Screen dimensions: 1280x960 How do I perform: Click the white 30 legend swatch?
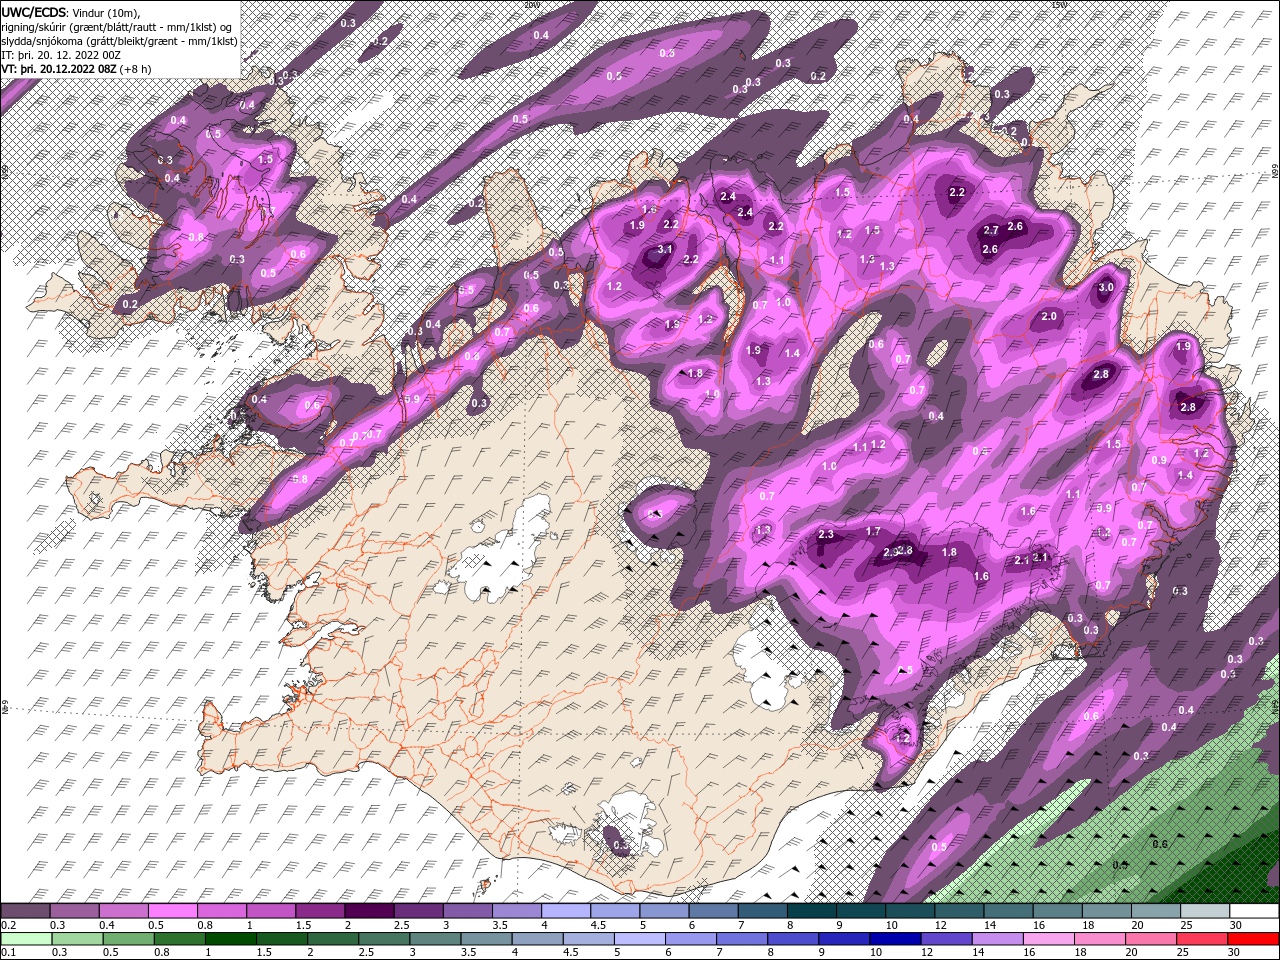coord(1254,911)
